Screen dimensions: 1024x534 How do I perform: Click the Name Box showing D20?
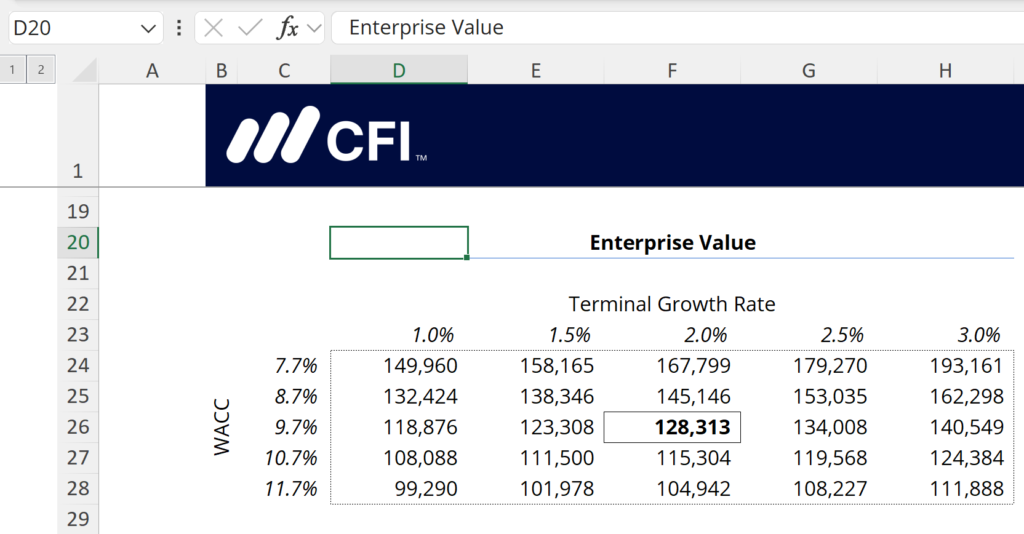click(70, 28)
